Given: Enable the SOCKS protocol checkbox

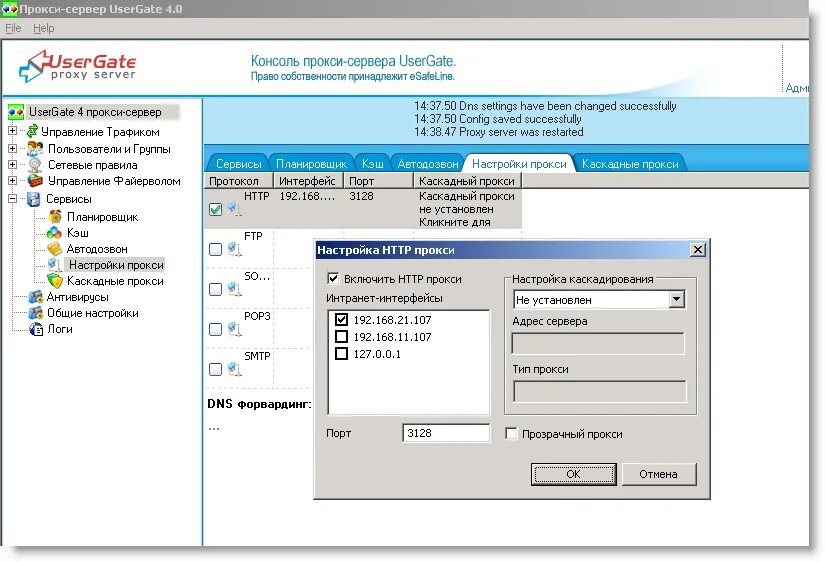Looking at the screenshot, I should 215,289.
